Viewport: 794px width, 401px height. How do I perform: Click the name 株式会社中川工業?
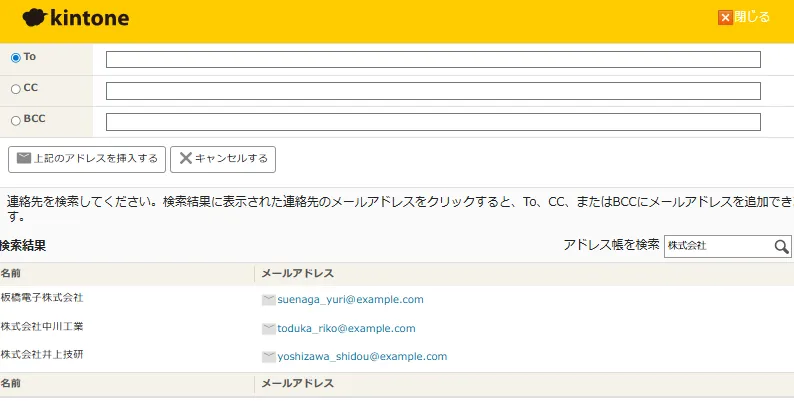click(x=42, y=327)
